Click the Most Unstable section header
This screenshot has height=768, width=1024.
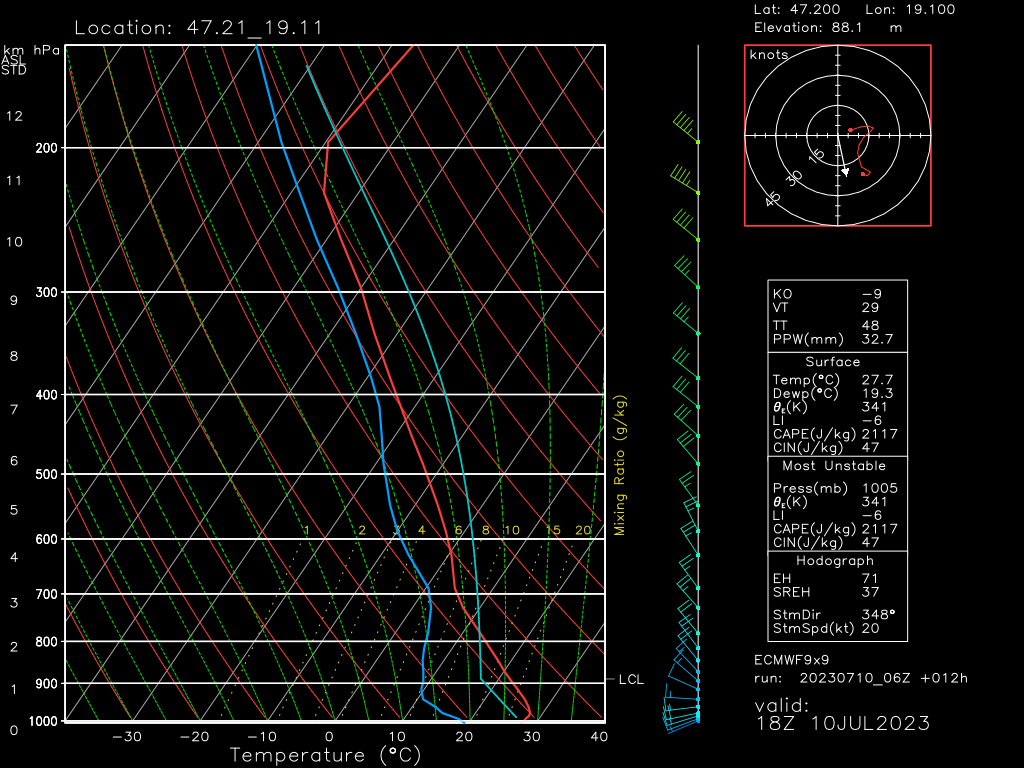coord(832,466)
